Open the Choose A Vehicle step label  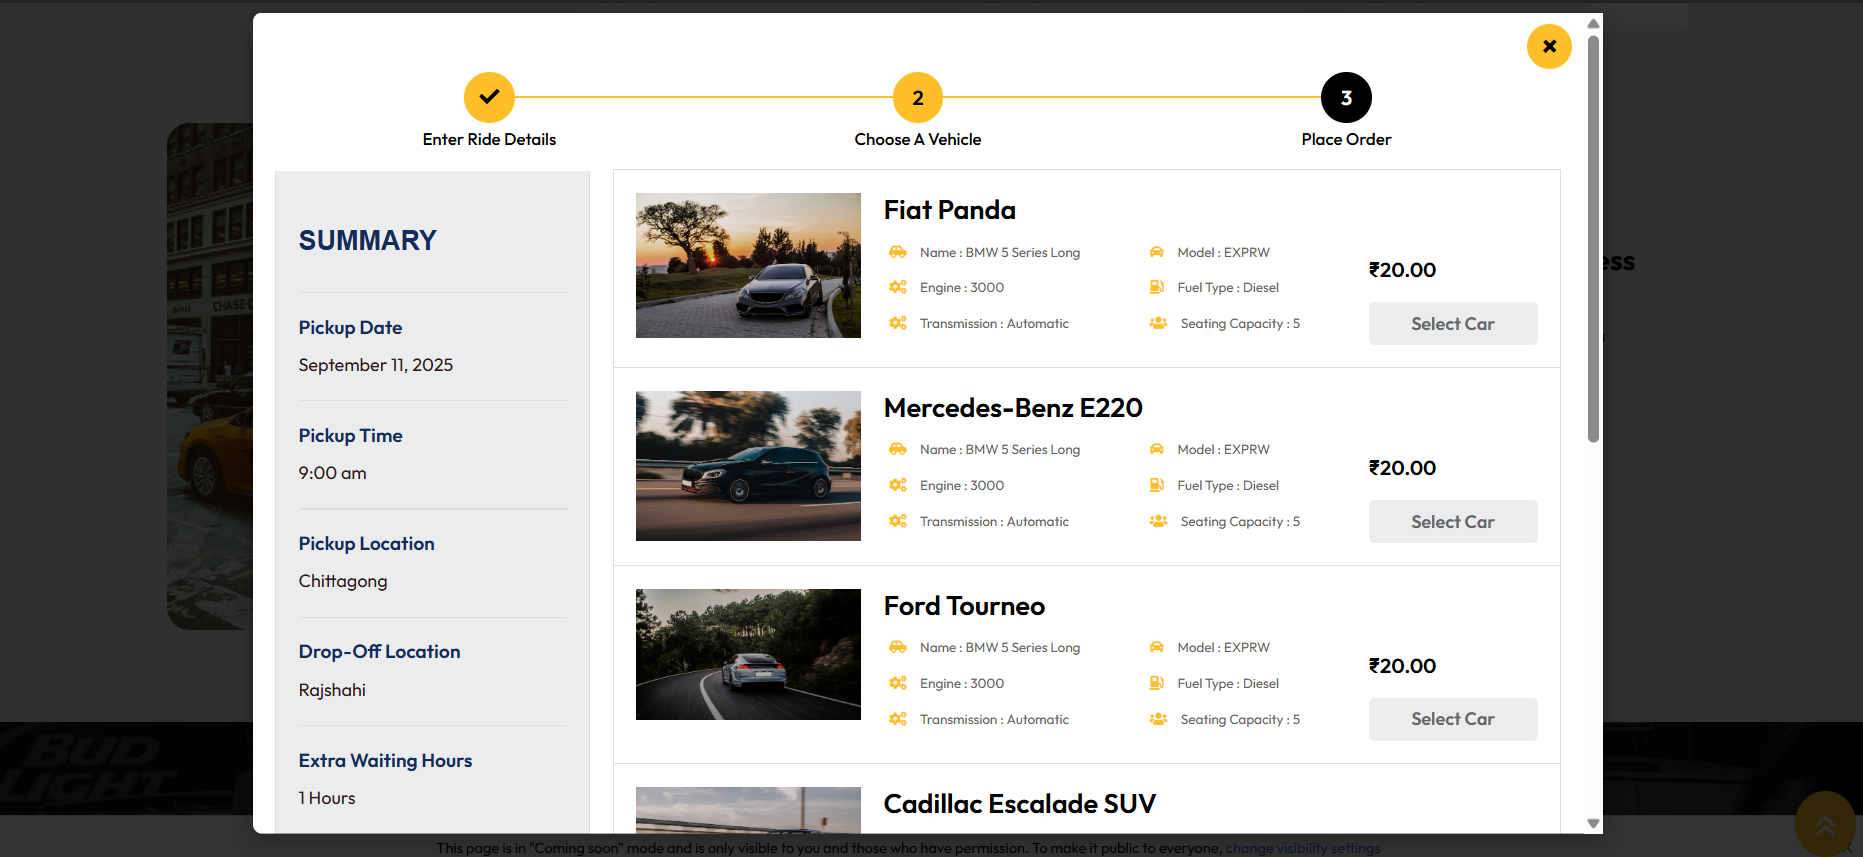tap(918, 140)
